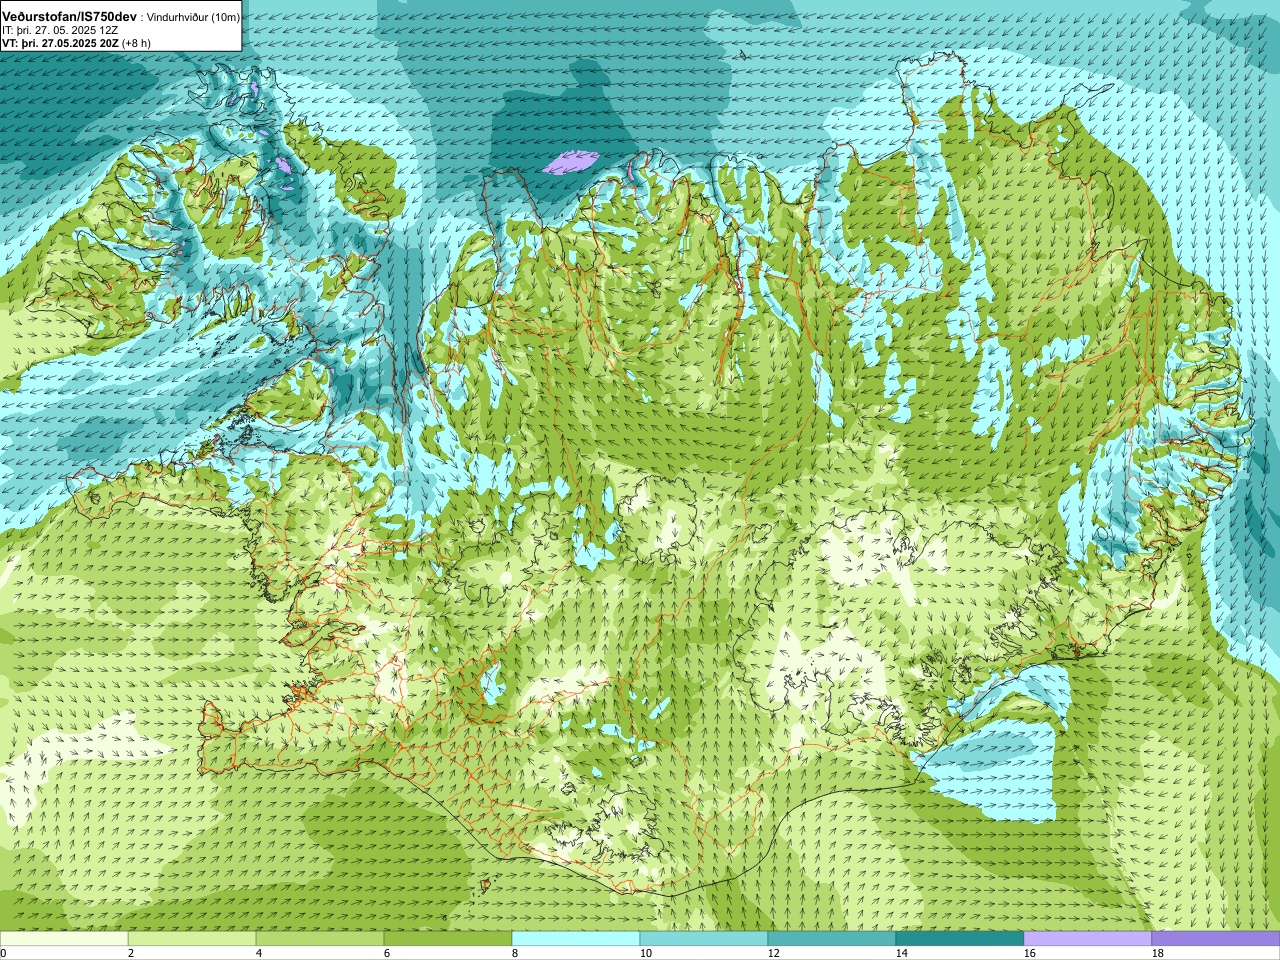Image resolution: width=1280 pixels, height=960 pixels.
Task: Click the legend tick label "2"
Action: coord(131,953)
